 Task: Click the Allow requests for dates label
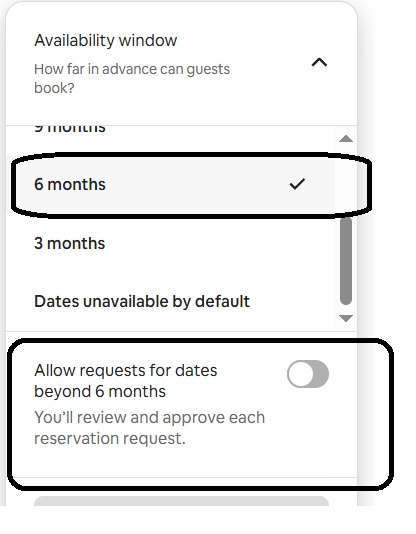(126, 381)
